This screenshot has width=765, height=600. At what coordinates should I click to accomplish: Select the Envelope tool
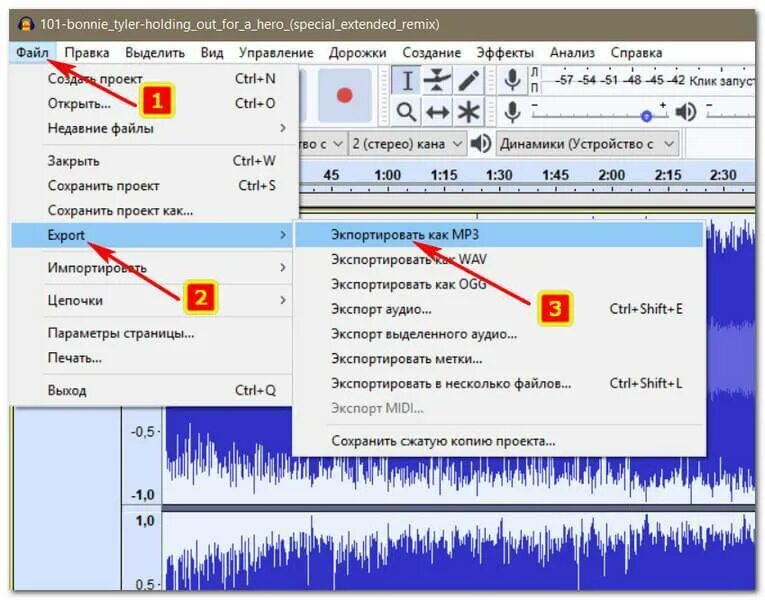[437, 80]
